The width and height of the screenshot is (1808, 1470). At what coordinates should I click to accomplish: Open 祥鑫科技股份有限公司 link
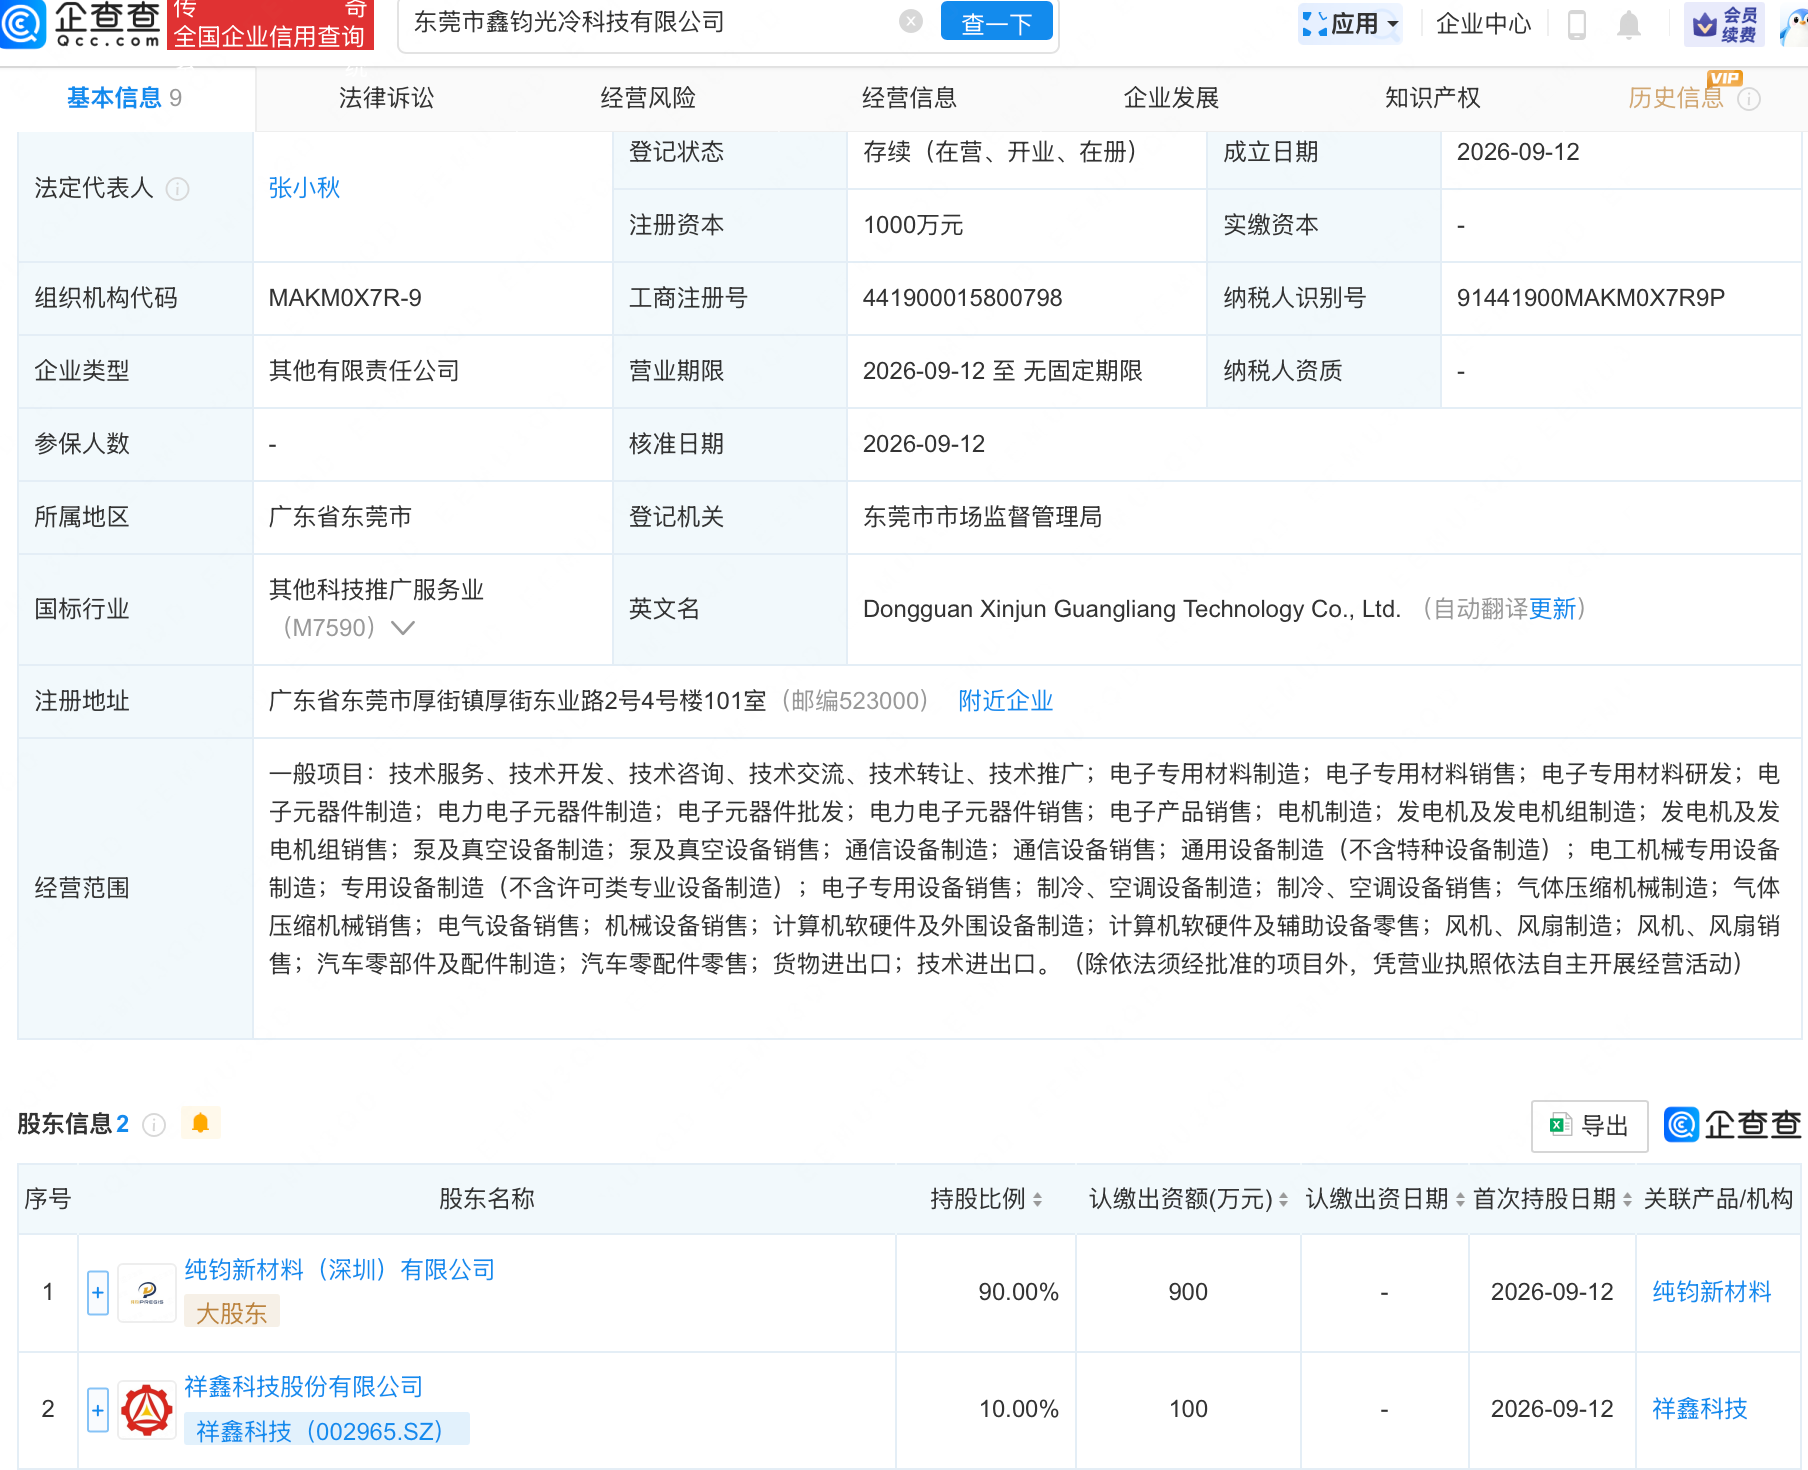304,1387
